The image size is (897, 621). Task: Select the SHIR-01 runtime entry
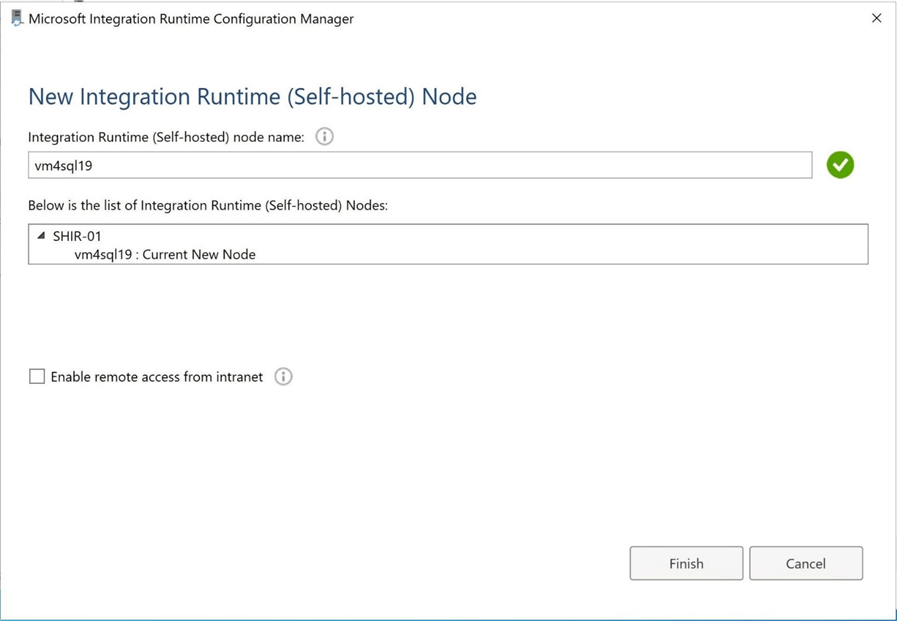point(77,236)
